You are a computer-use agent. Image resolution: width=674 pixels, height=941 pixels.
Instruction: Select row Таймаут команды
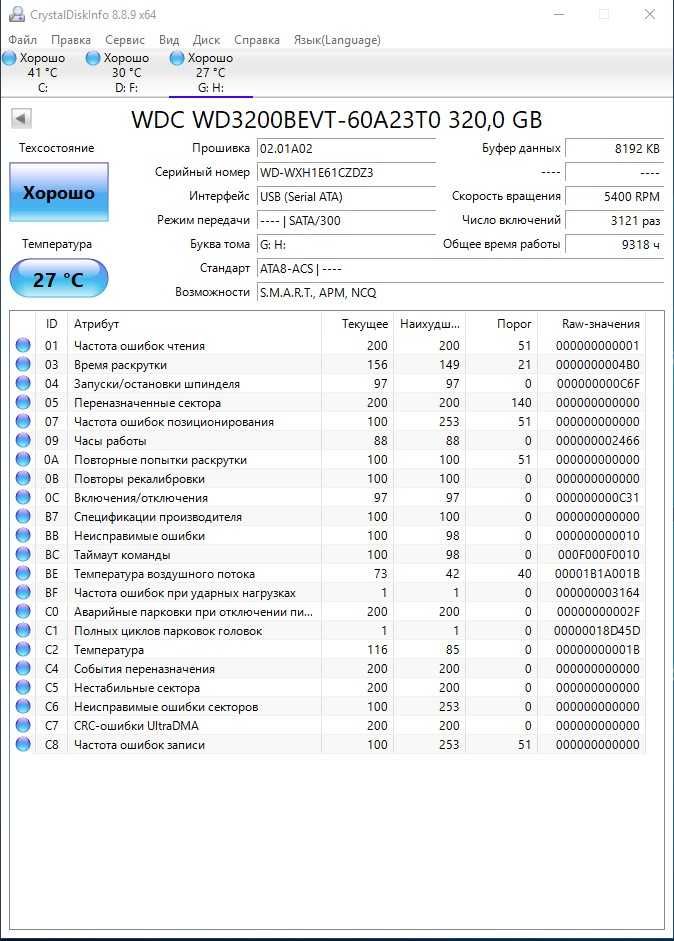point(328,555)
